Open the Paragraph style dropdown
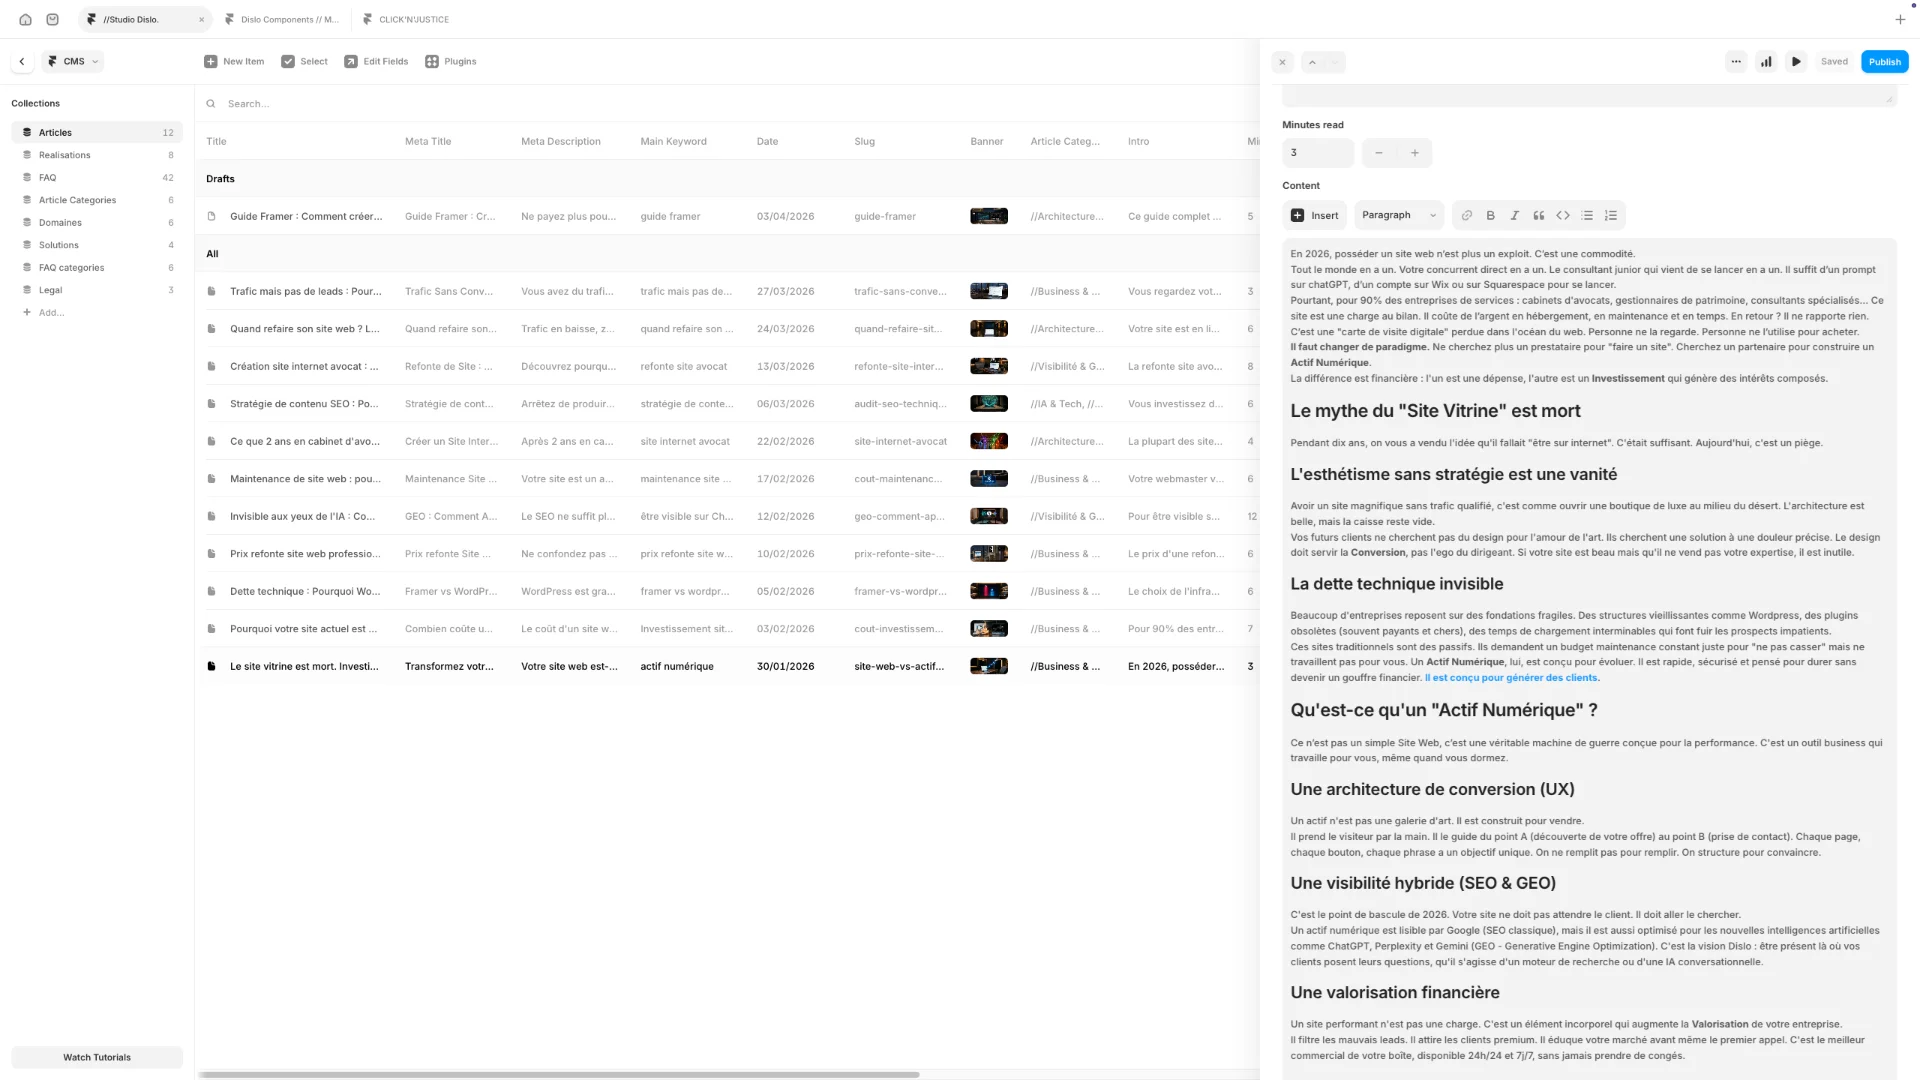Screen dimensions: 1920x1080 point(1398,215)
